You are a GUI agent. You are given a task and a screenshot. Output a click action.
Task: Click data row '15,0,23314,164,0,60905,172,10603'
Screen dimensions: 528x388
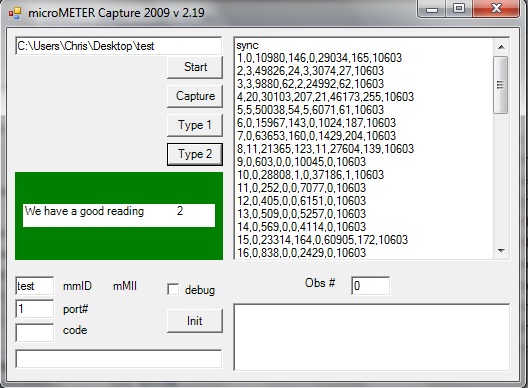322,240
